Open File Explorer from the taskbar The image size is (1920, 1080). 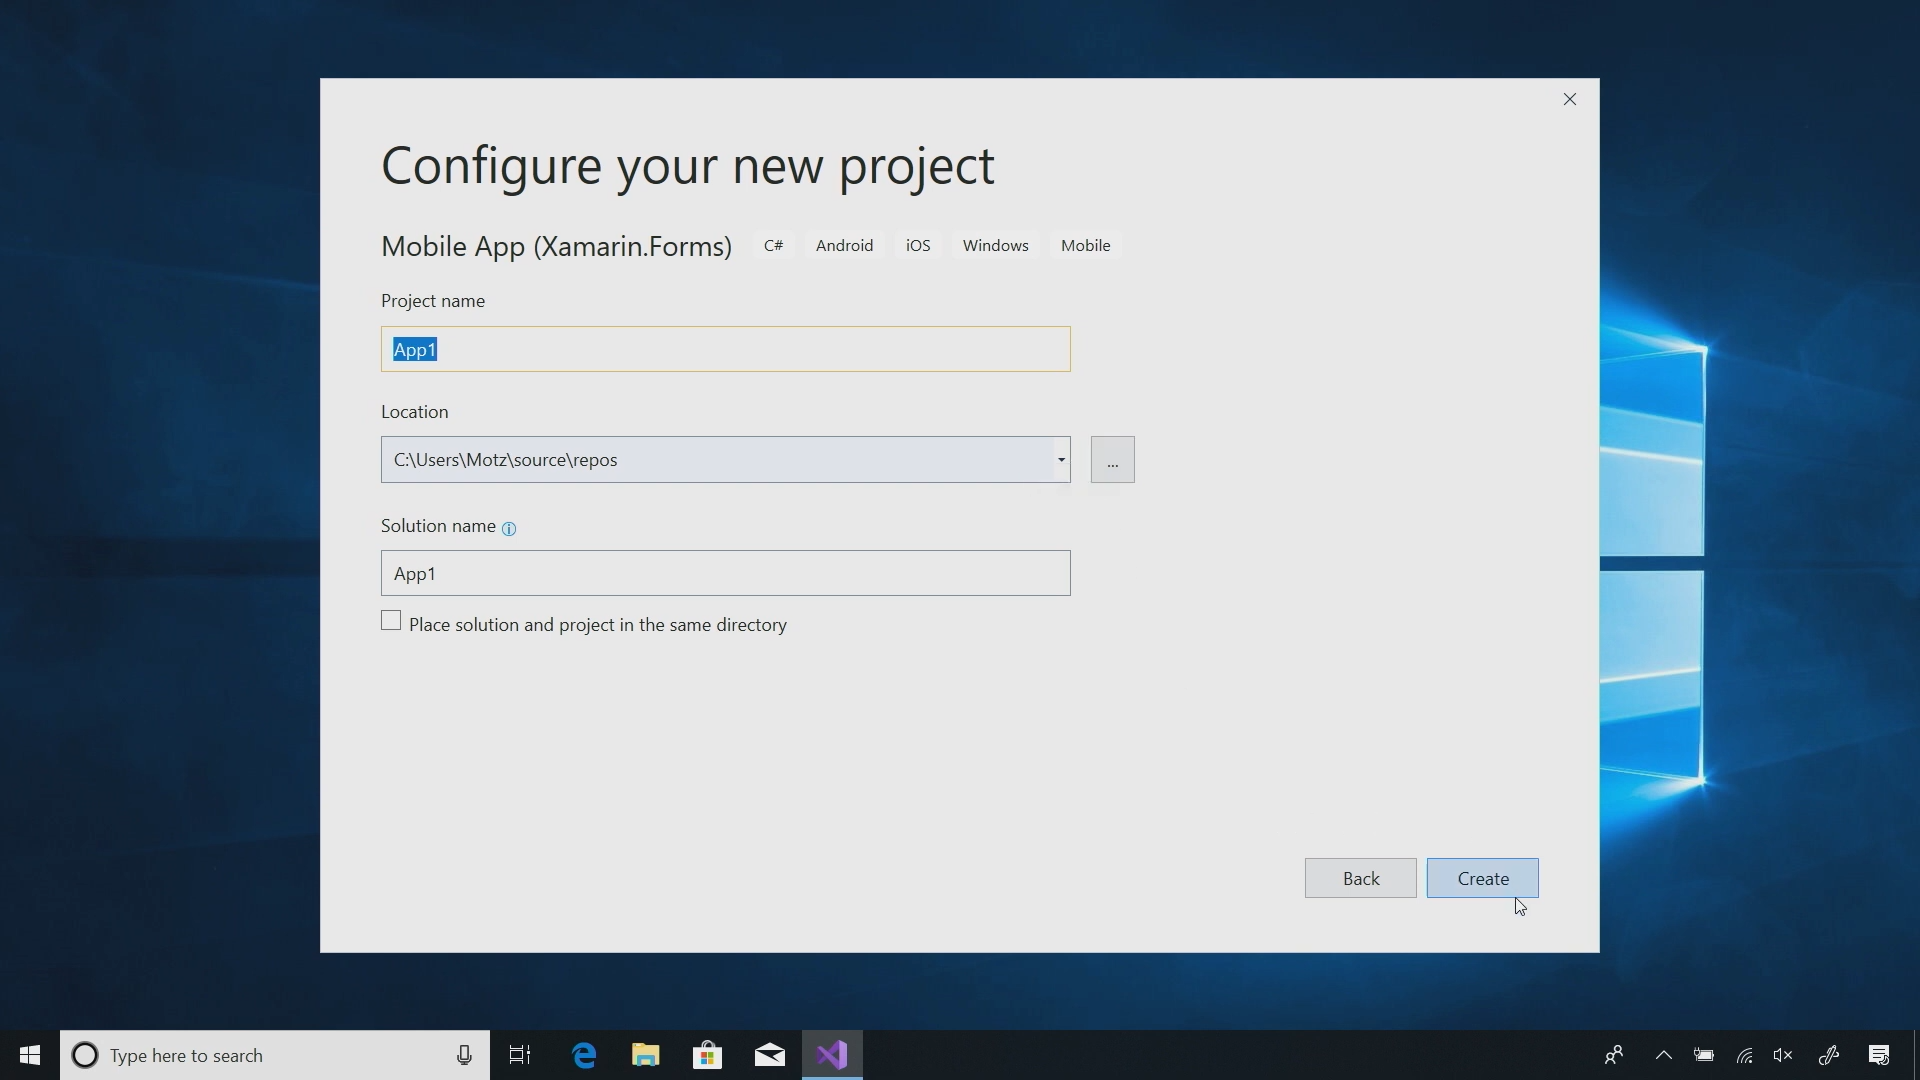click(x=646, y=1055)
